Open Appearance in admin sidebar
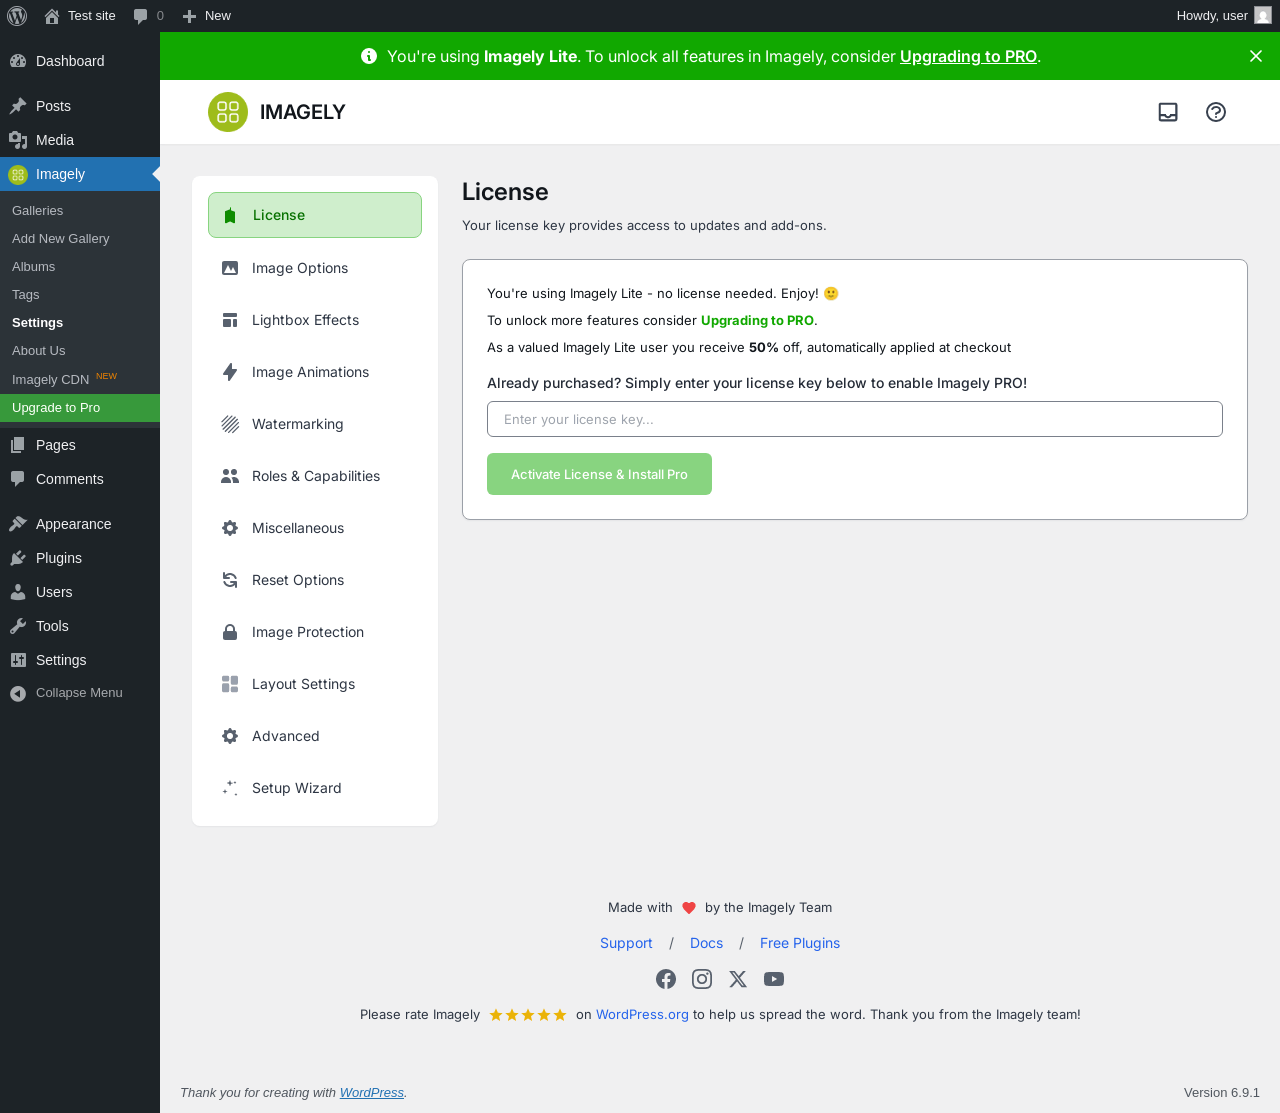The width and height of the screenshot is (1280, 1113). 80,524
